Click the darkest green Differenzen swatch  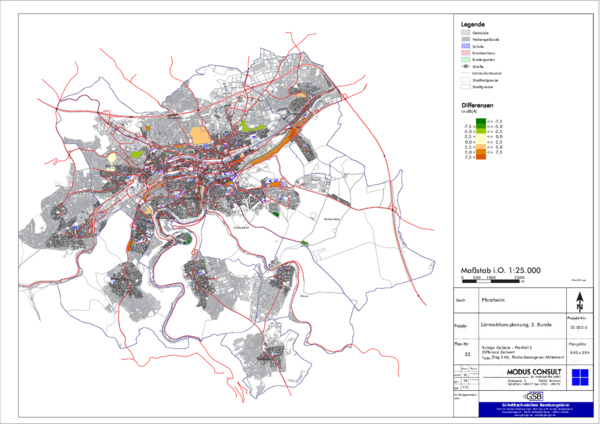pos(480,119)
